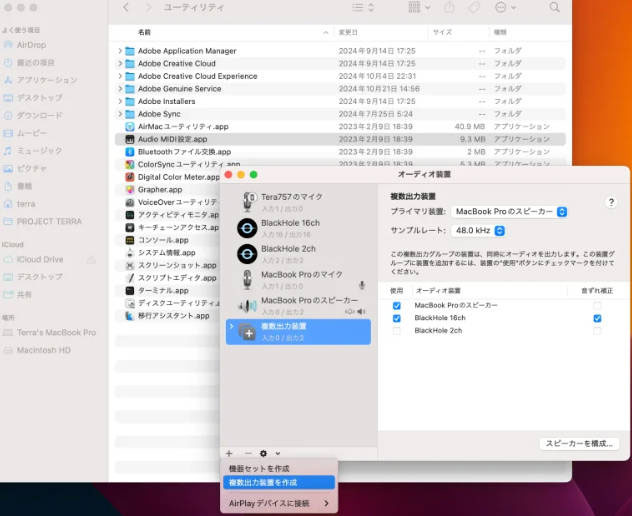Click the multi-output device stacked icon
Screen dimensions: 632x516
(247, 332)
